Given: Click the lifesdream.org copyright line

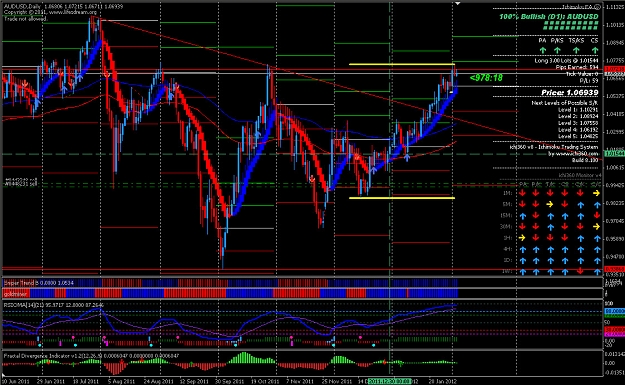Looking at the screenshot, I should coord(50,12).
